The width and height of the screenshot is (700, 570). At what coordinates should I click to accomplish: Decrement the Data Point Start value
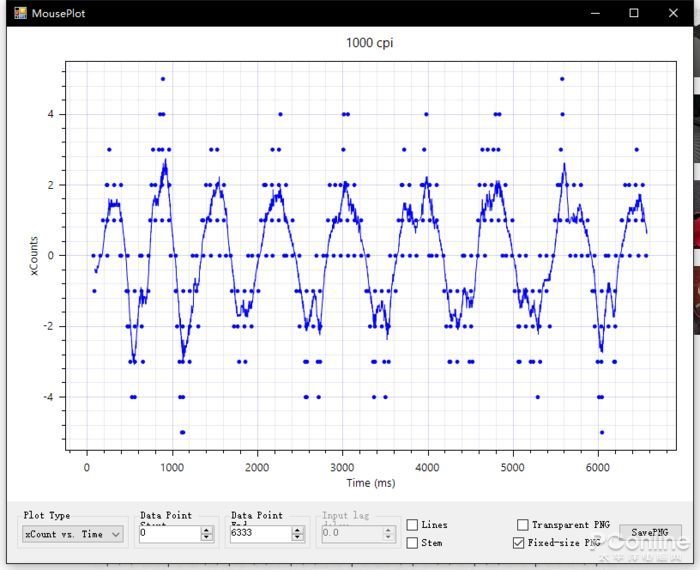tap(206, 537)
